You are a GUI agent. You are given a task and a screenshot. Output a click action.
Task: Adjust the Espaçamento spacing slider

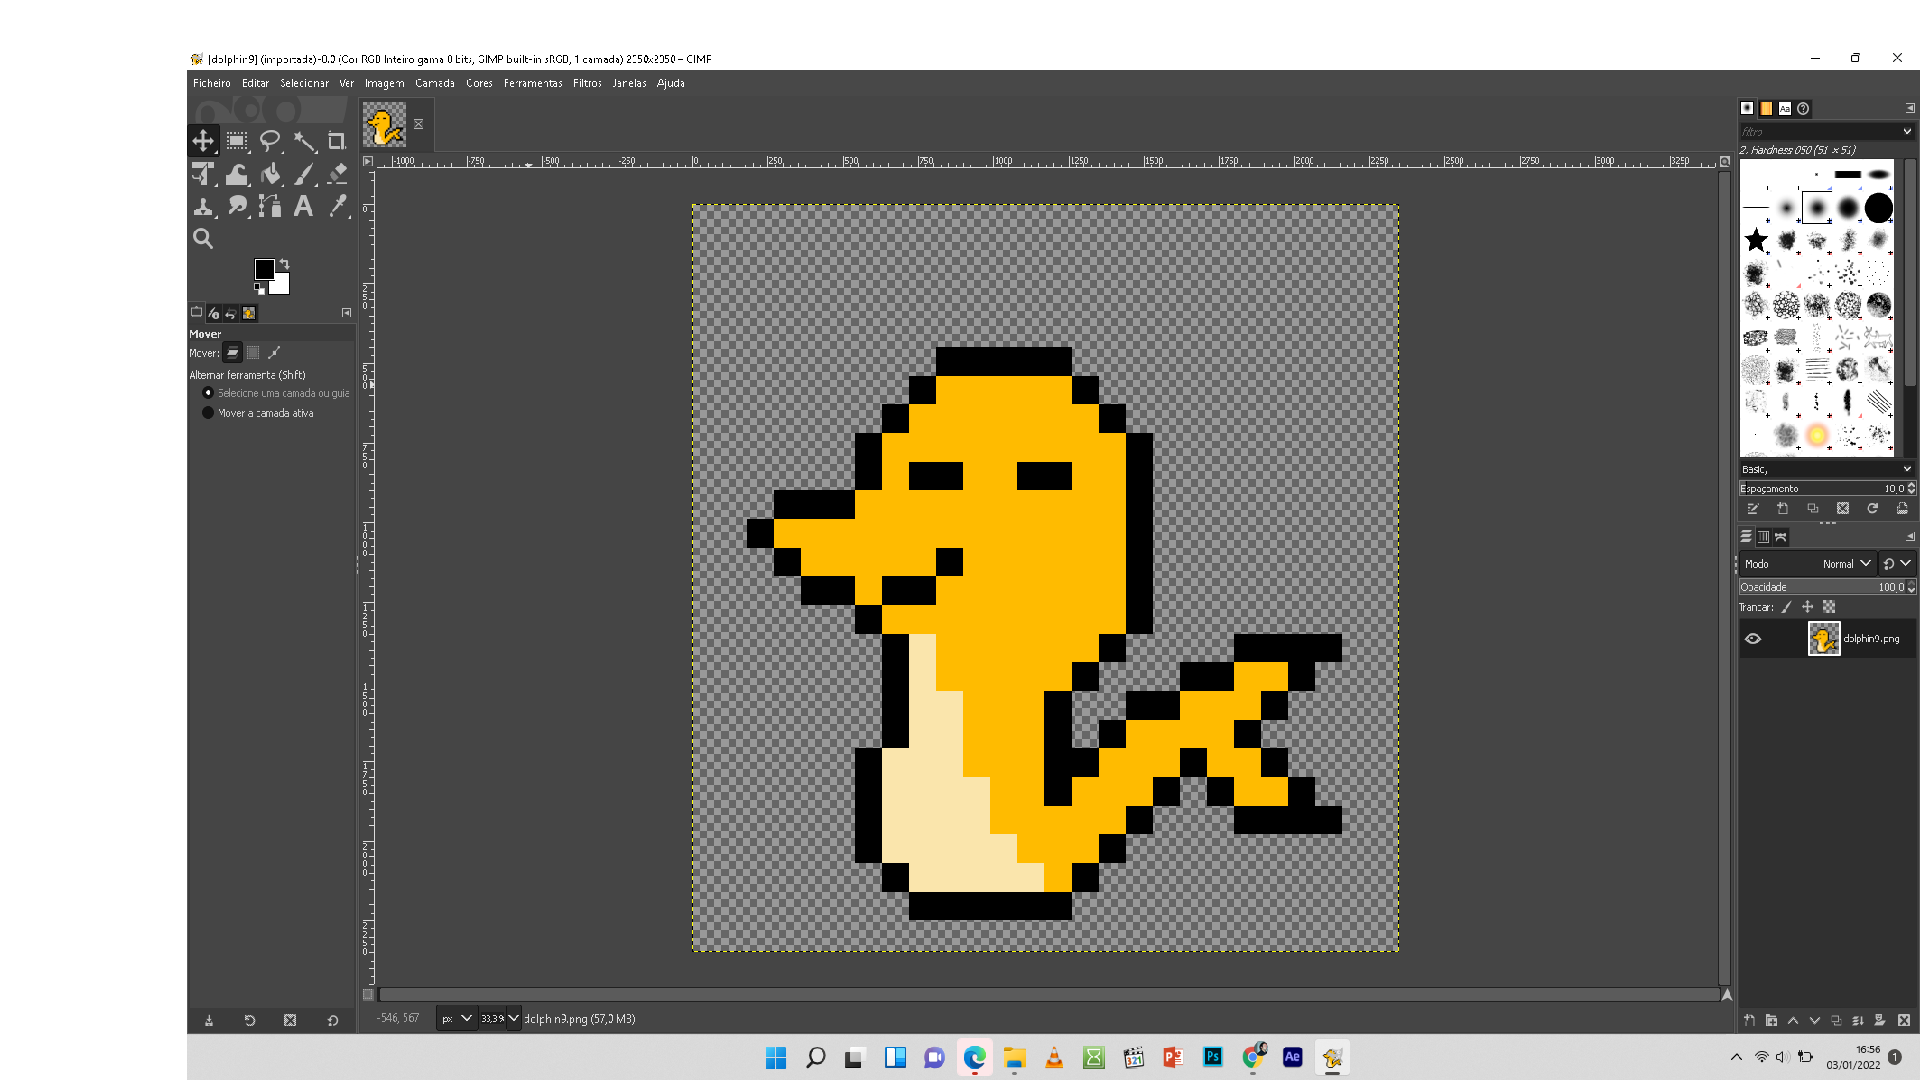click(1821, 489)
